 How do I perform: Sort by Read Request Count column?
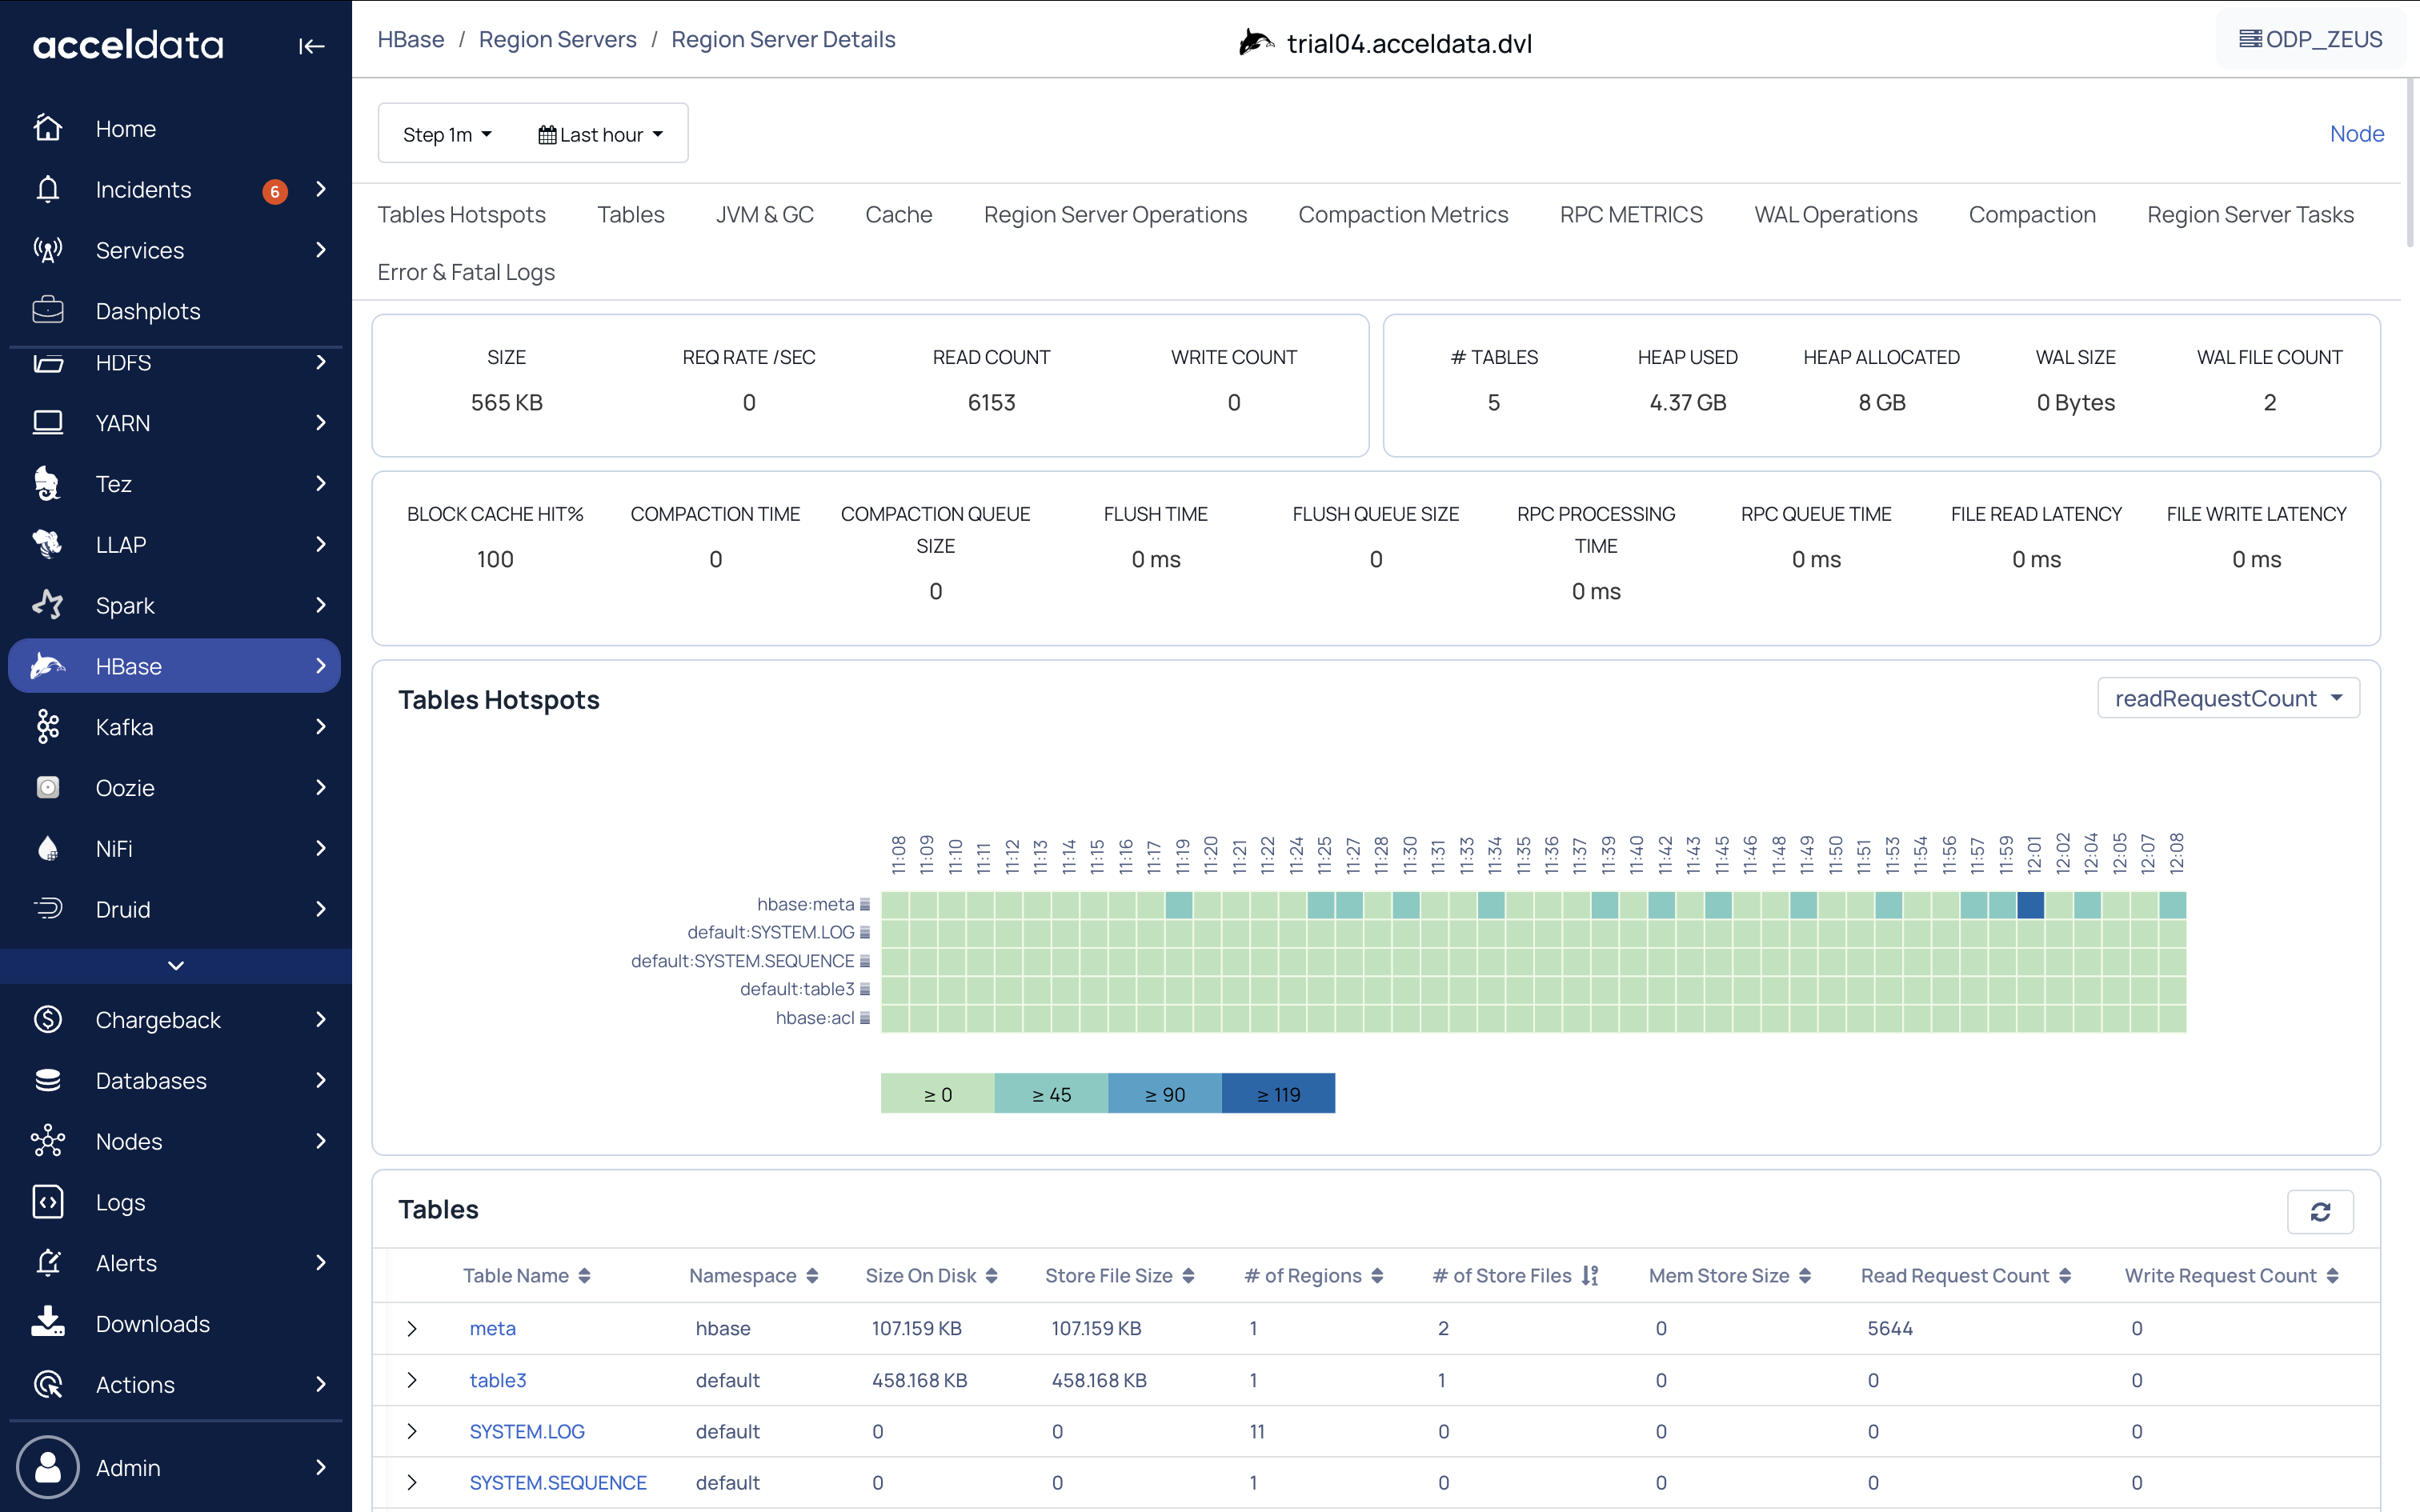(x=2065, y=1276)
